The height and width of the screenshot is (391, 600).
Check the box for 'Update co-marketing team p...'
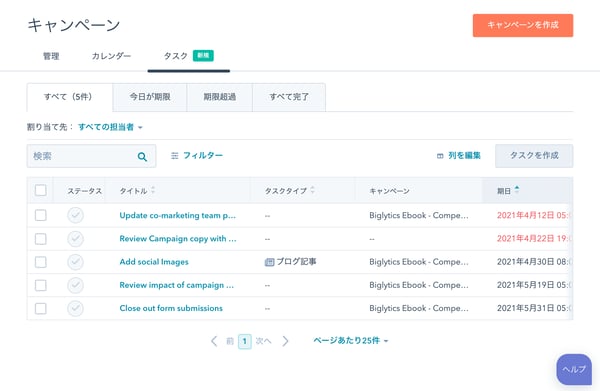(41, 215)
